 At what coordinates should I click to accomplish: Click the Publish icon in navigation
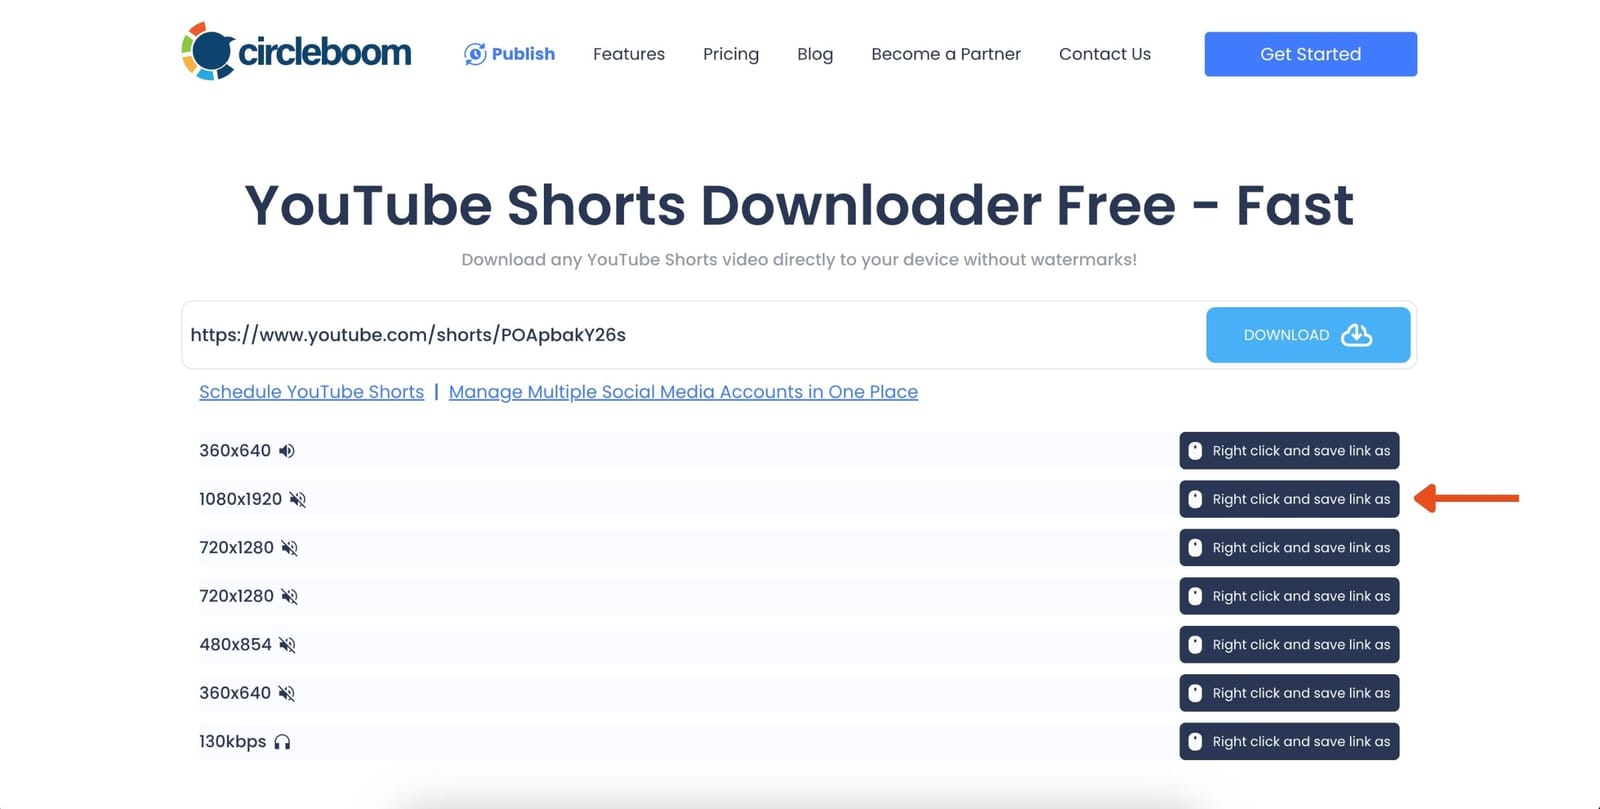pos(475,54)
